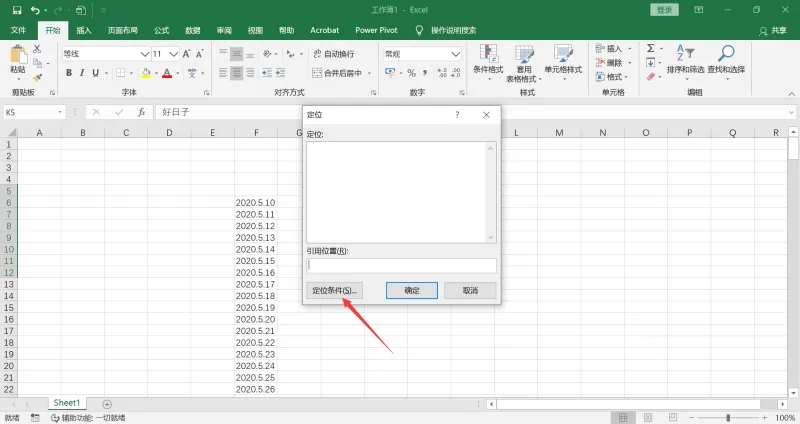Image resolution: width=800 pixels, height=424 pixels.
Task: Click the decrease indent icon
Action: click(x=267, y=73)
